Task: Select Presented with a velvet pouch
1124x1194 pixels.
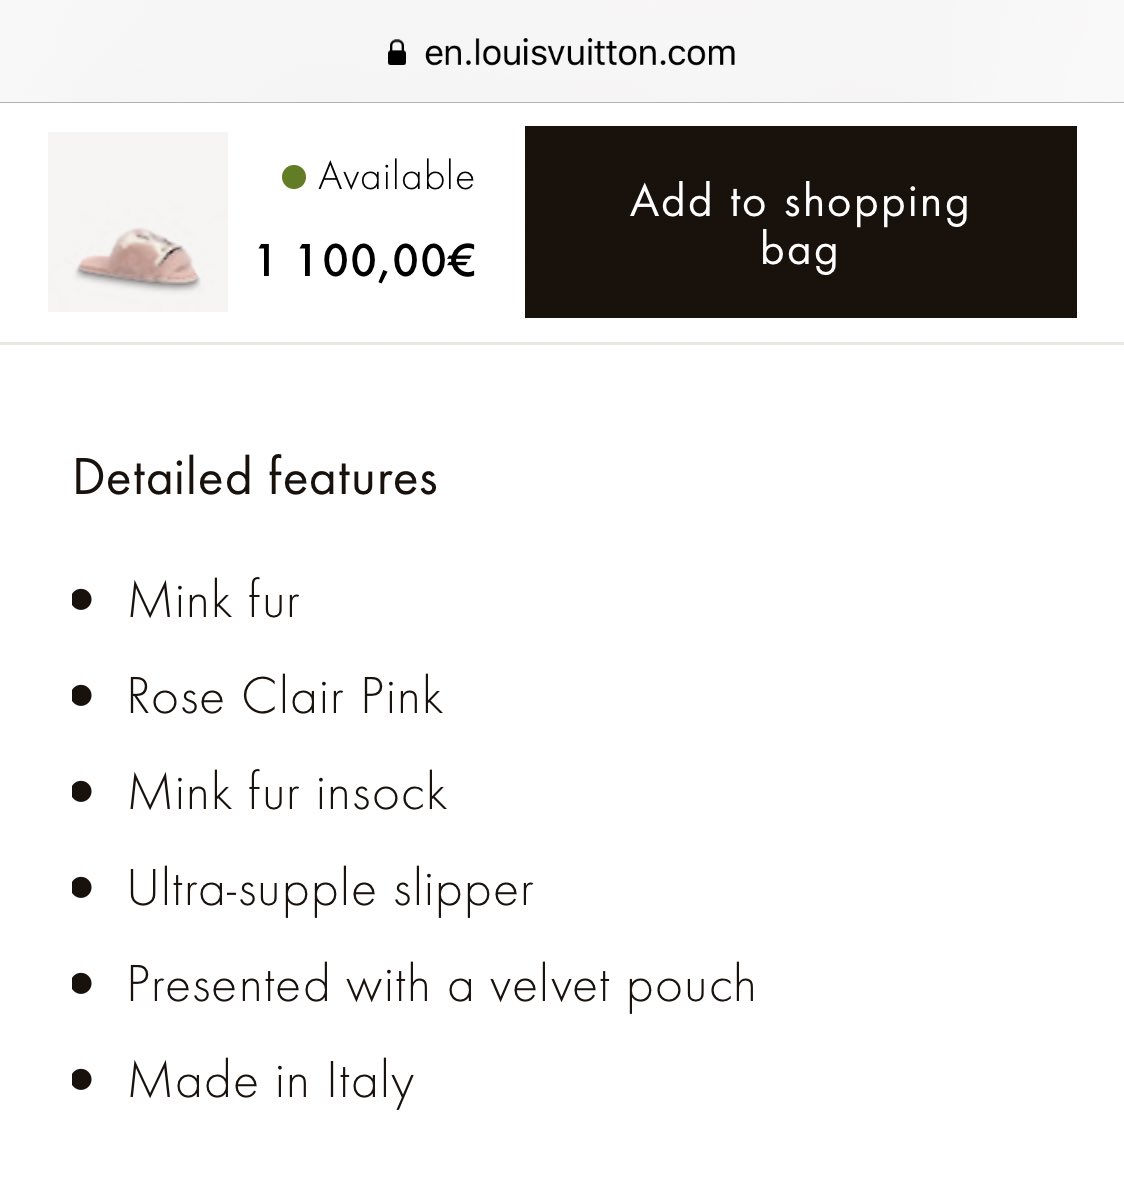Action: point(441,985)
